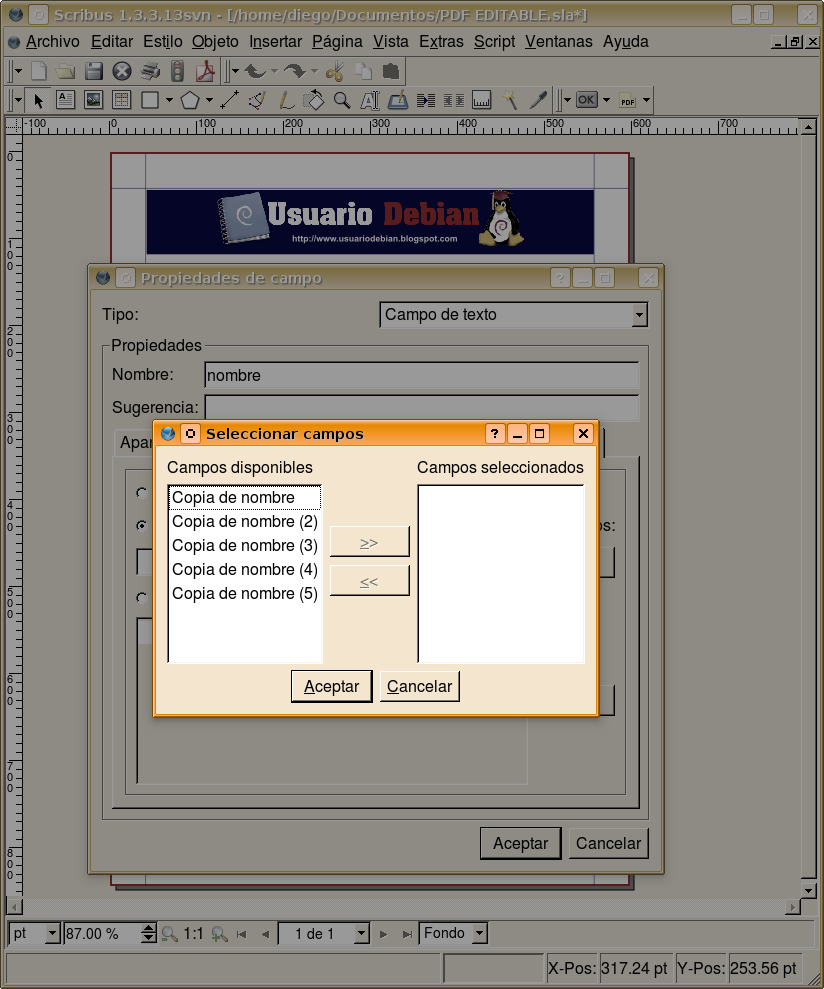
Task: Select the Rotate Item tool
Action: tap(314, 100)
